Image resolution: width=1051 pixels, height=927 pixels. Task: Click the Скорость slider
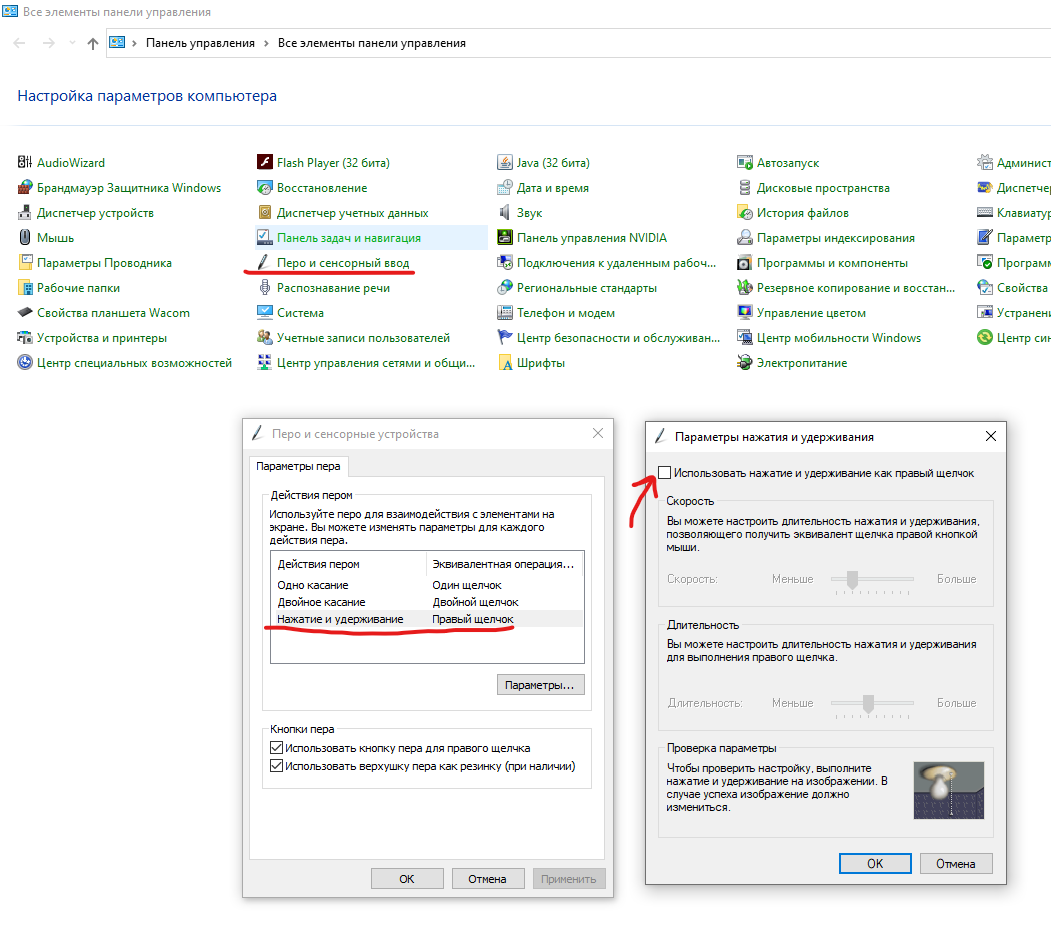coord(853,579)
